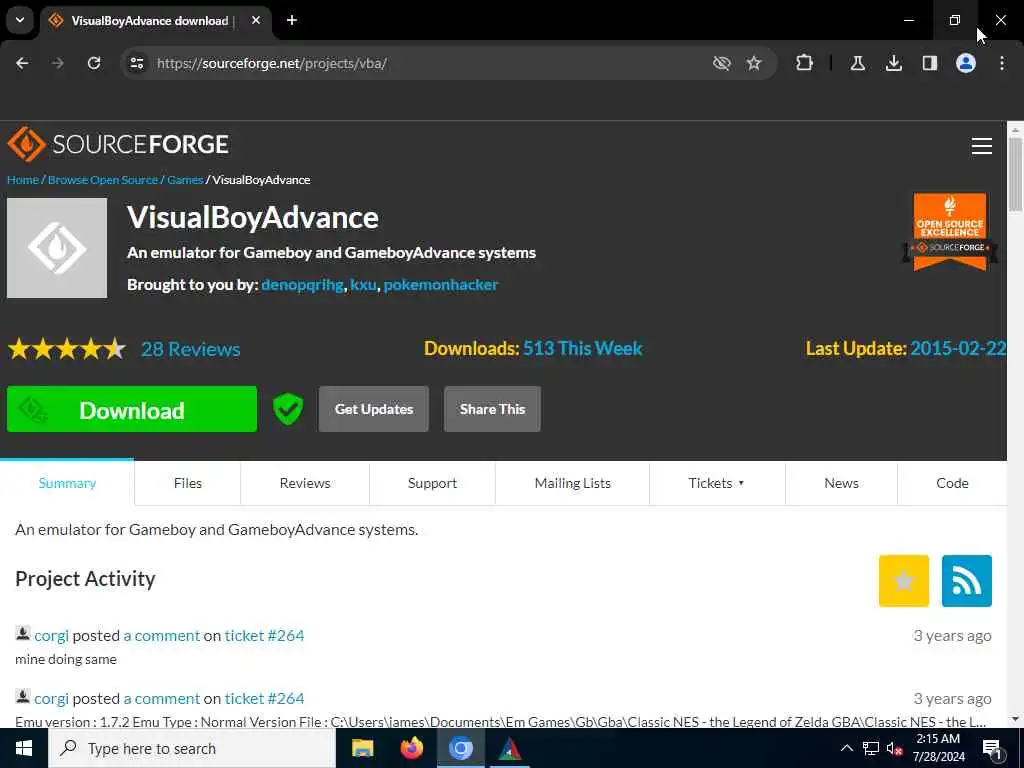Bookmark this page with the star
Image resolution: width=1024 pixels, height=768 pixels.
(754, 63)
